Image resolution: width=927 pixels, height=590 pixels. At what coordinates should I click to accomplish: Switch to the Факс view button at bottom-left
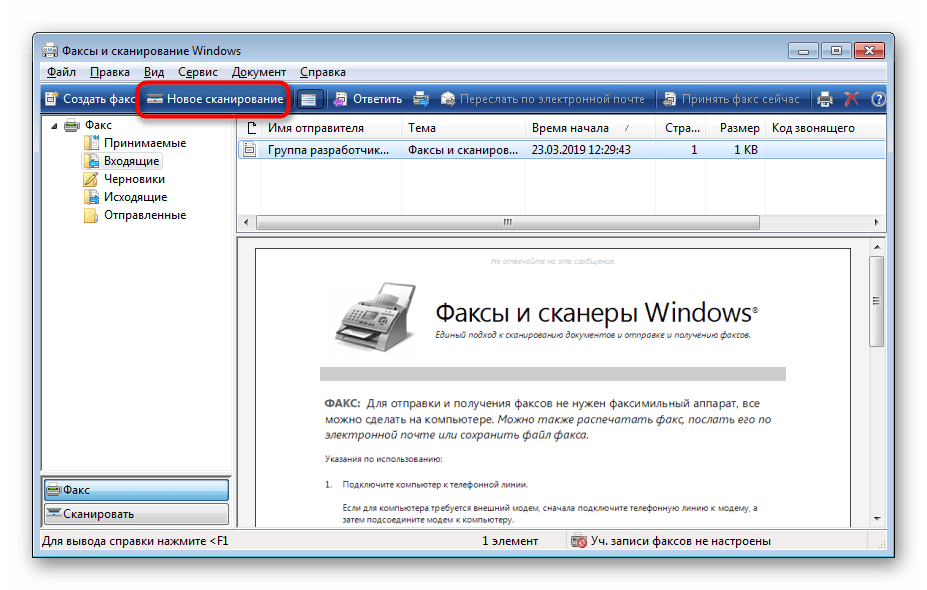[x=136, y=489]
